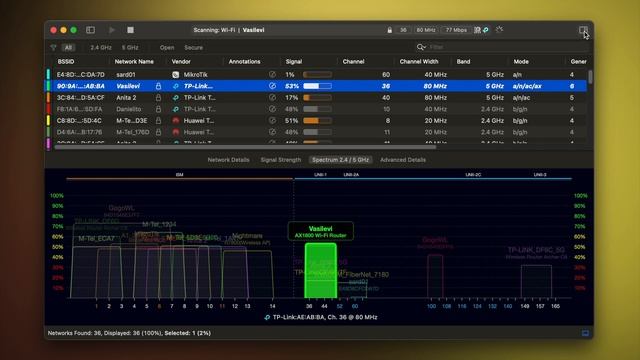
Task: Click lock icon on Anita 2 row
Action: 158,98
